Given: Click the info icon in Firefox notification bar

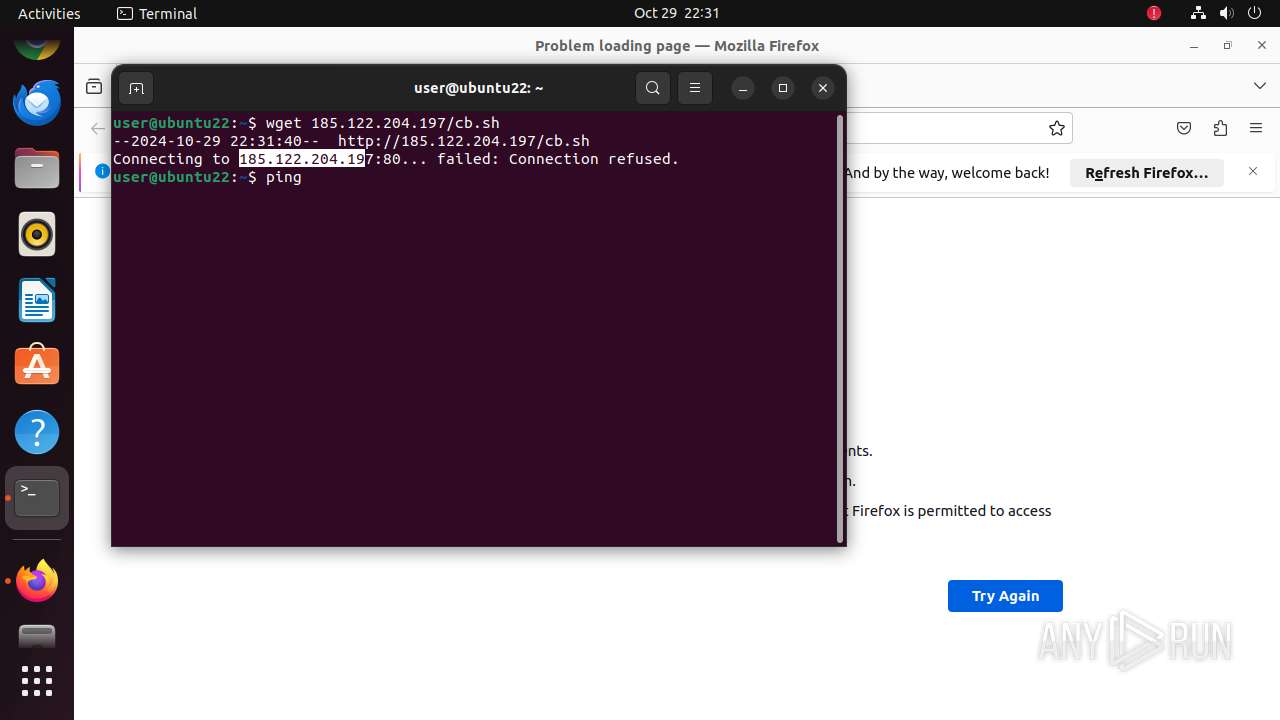Looking at the screenshot, I should (102, 171).
